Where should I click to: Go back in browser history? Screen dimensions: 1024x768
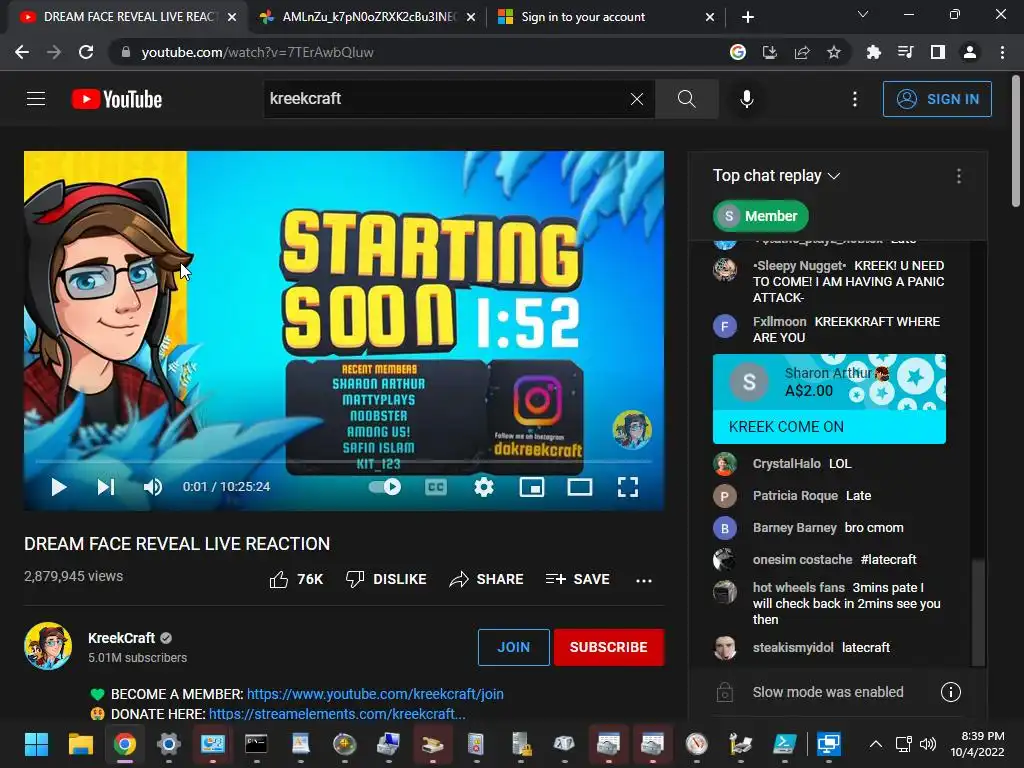22,52
